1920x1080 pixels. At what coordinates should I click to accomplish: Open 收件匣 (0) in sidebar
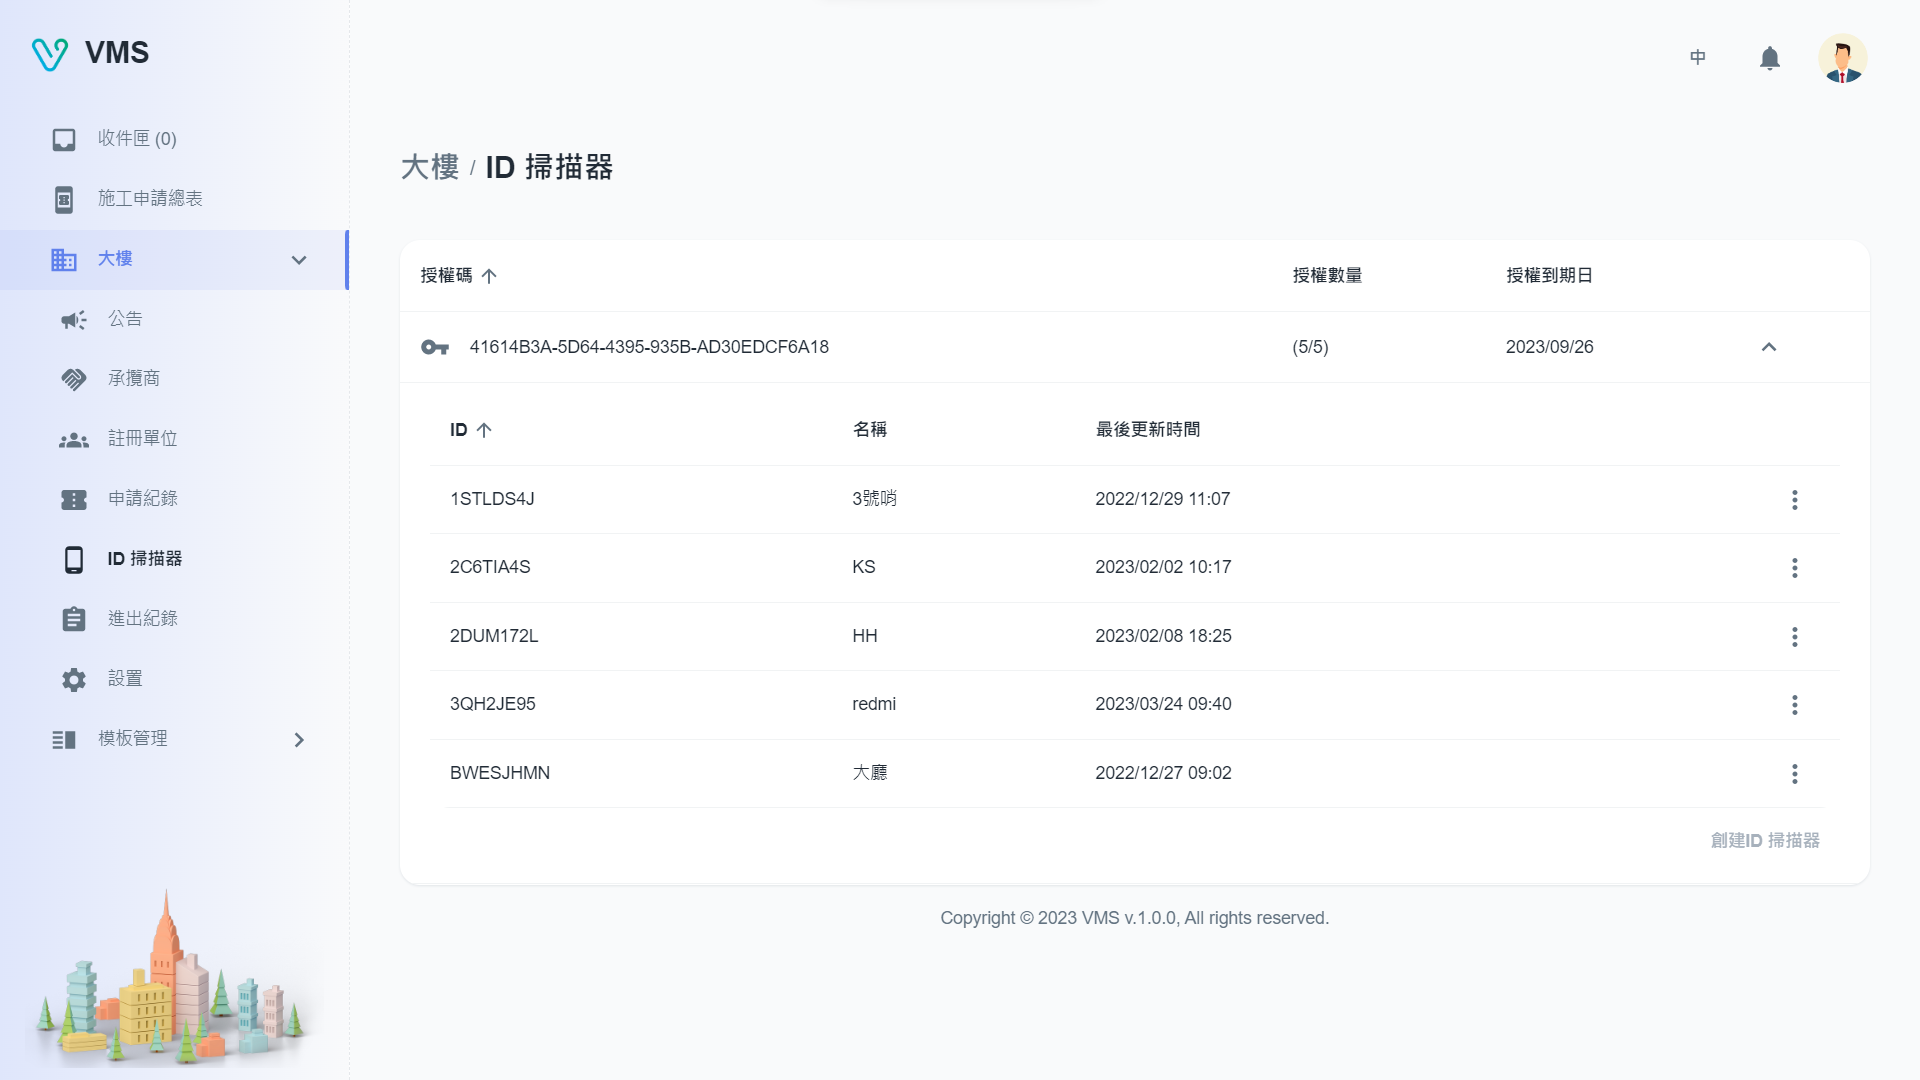pos(136,139)
